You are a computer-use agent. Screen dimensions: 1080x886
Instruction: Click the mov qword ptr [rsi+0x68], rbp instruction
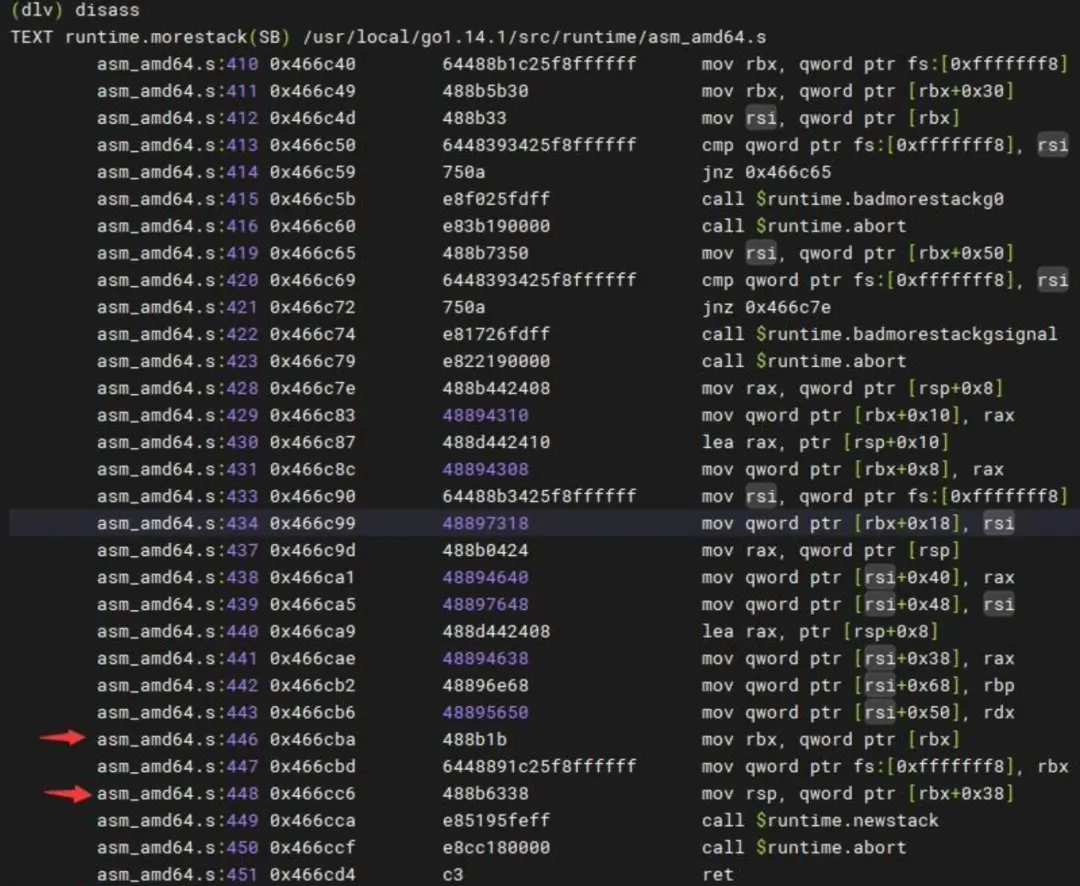857,686
